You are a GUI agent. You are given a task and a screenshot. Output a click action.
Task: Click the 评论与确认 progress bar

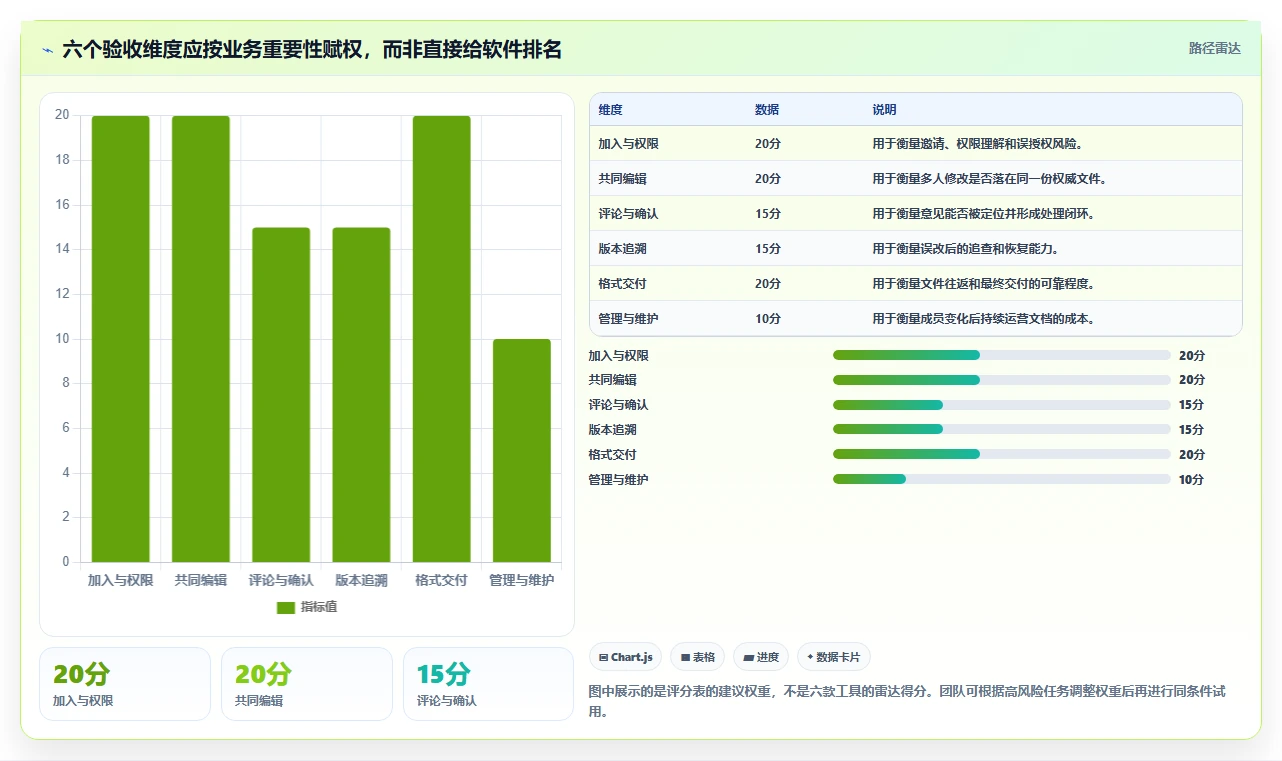point(1001,405)
